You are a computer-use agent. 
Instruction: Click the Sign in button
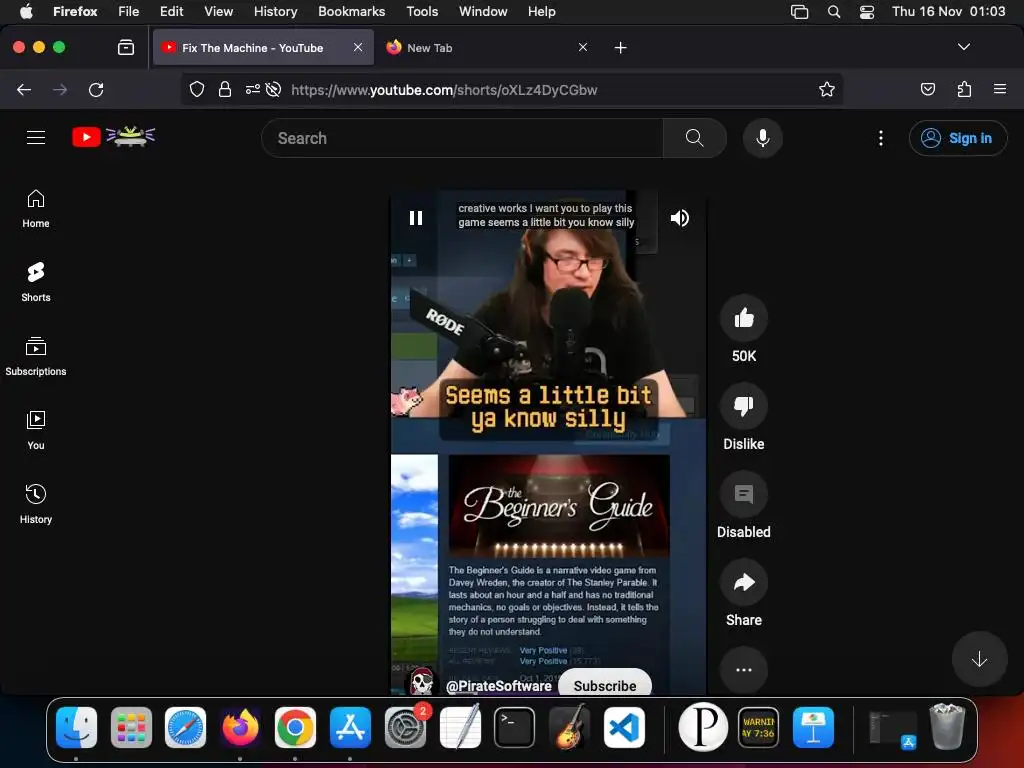957,138
